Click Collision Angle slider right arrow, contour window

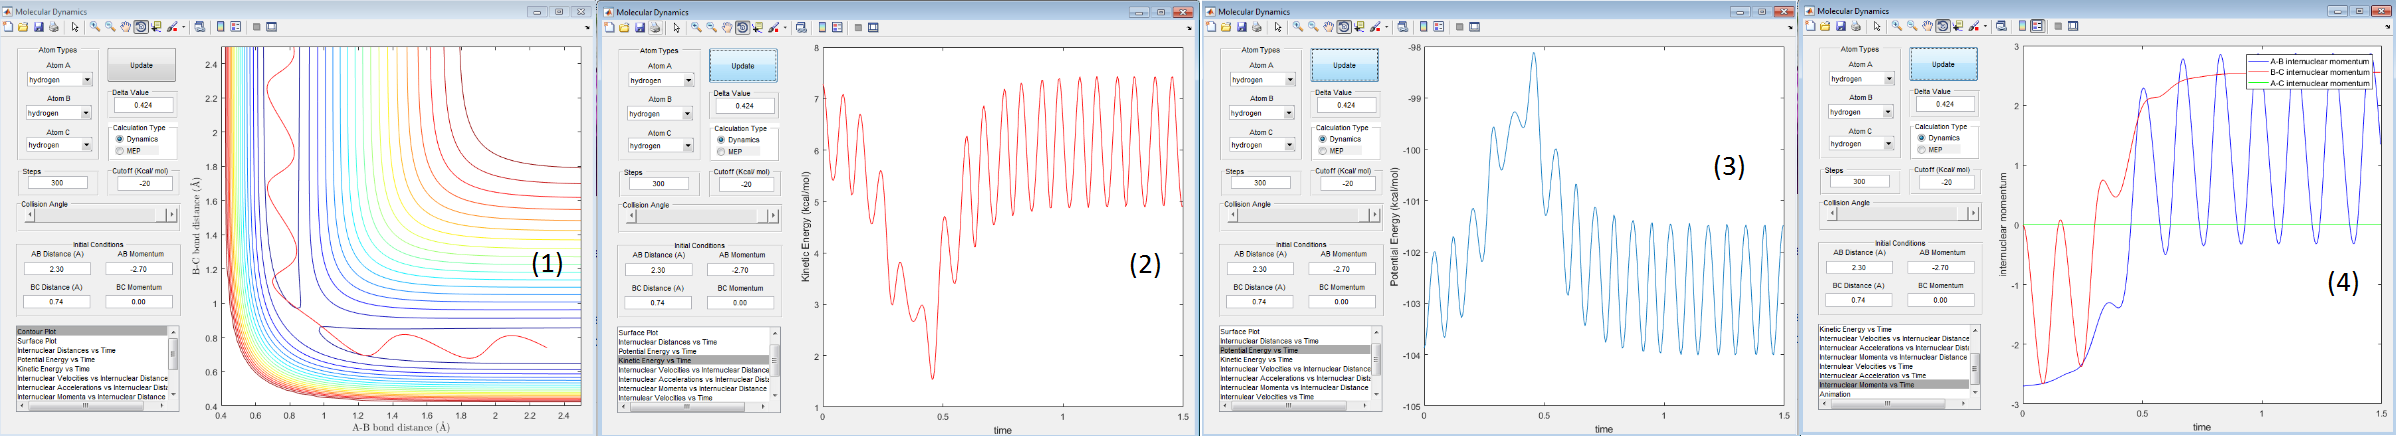click(x=171, y=215)
